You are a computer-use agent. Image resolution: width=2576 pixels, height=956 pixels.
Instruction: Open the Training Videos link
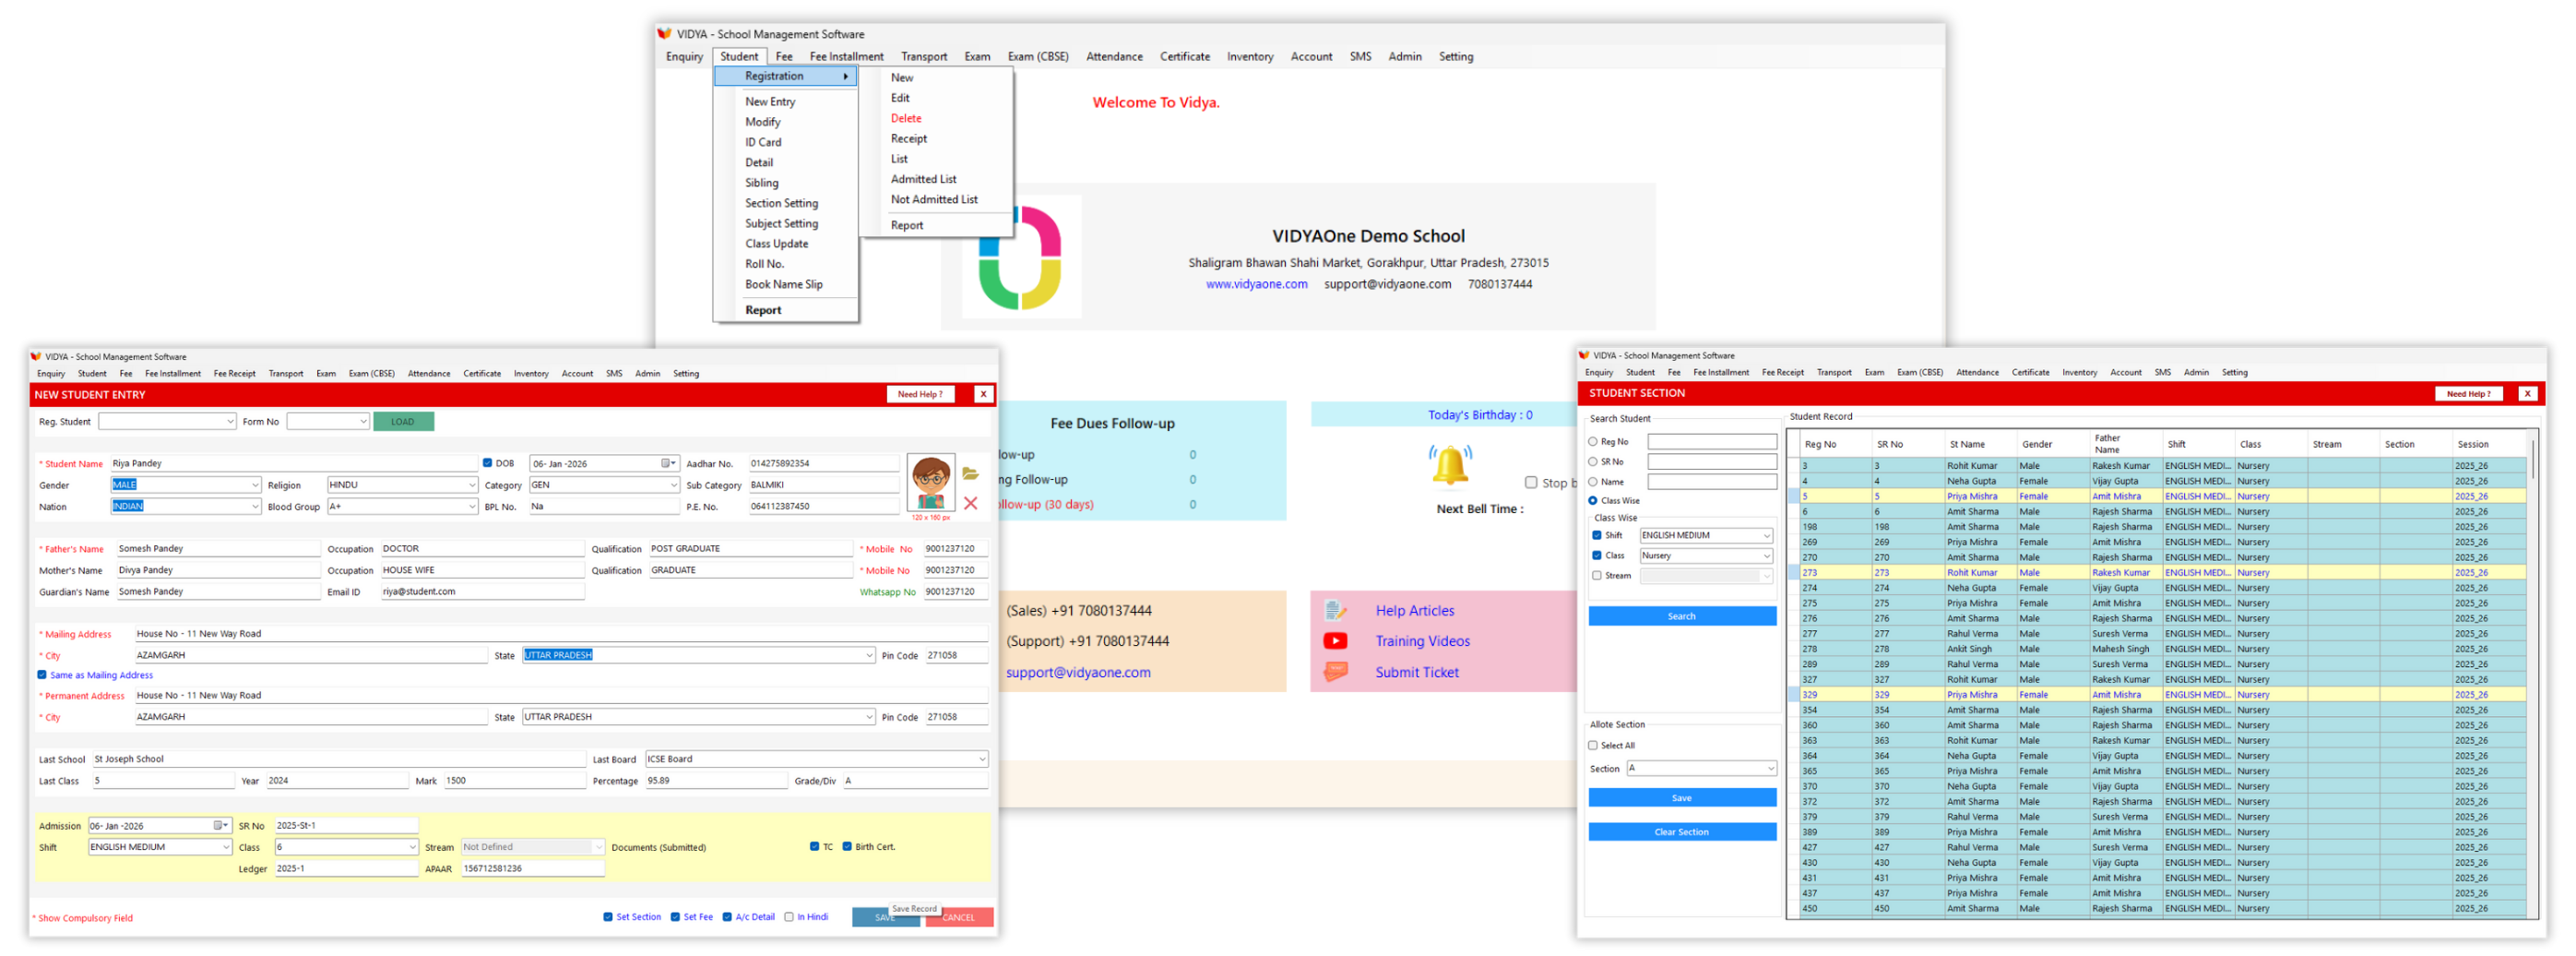[1422, 642]
